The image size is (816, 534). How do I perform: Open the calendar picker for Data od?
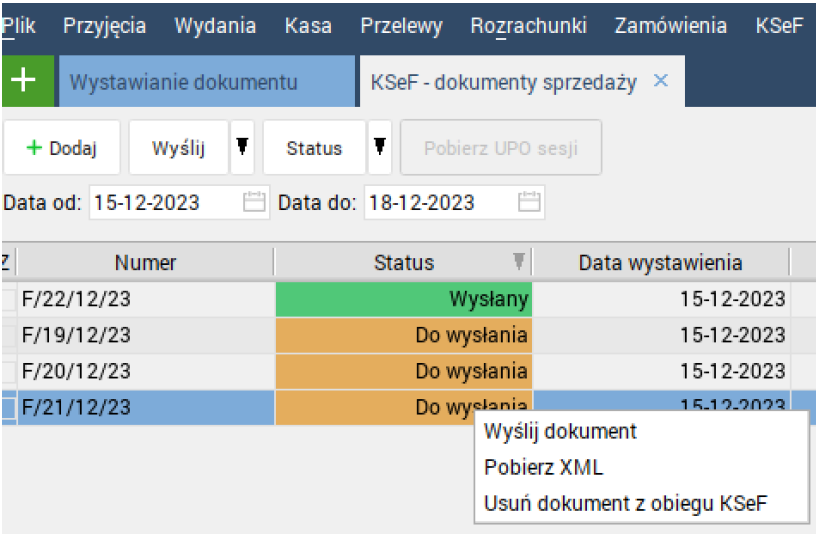(x=255, y=203)
